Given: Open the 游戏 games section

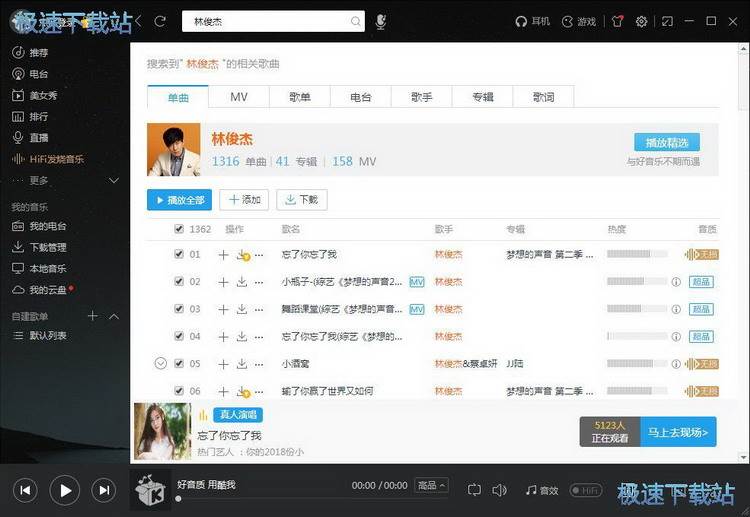Looking at the screenshot, I should pos(579,21).
